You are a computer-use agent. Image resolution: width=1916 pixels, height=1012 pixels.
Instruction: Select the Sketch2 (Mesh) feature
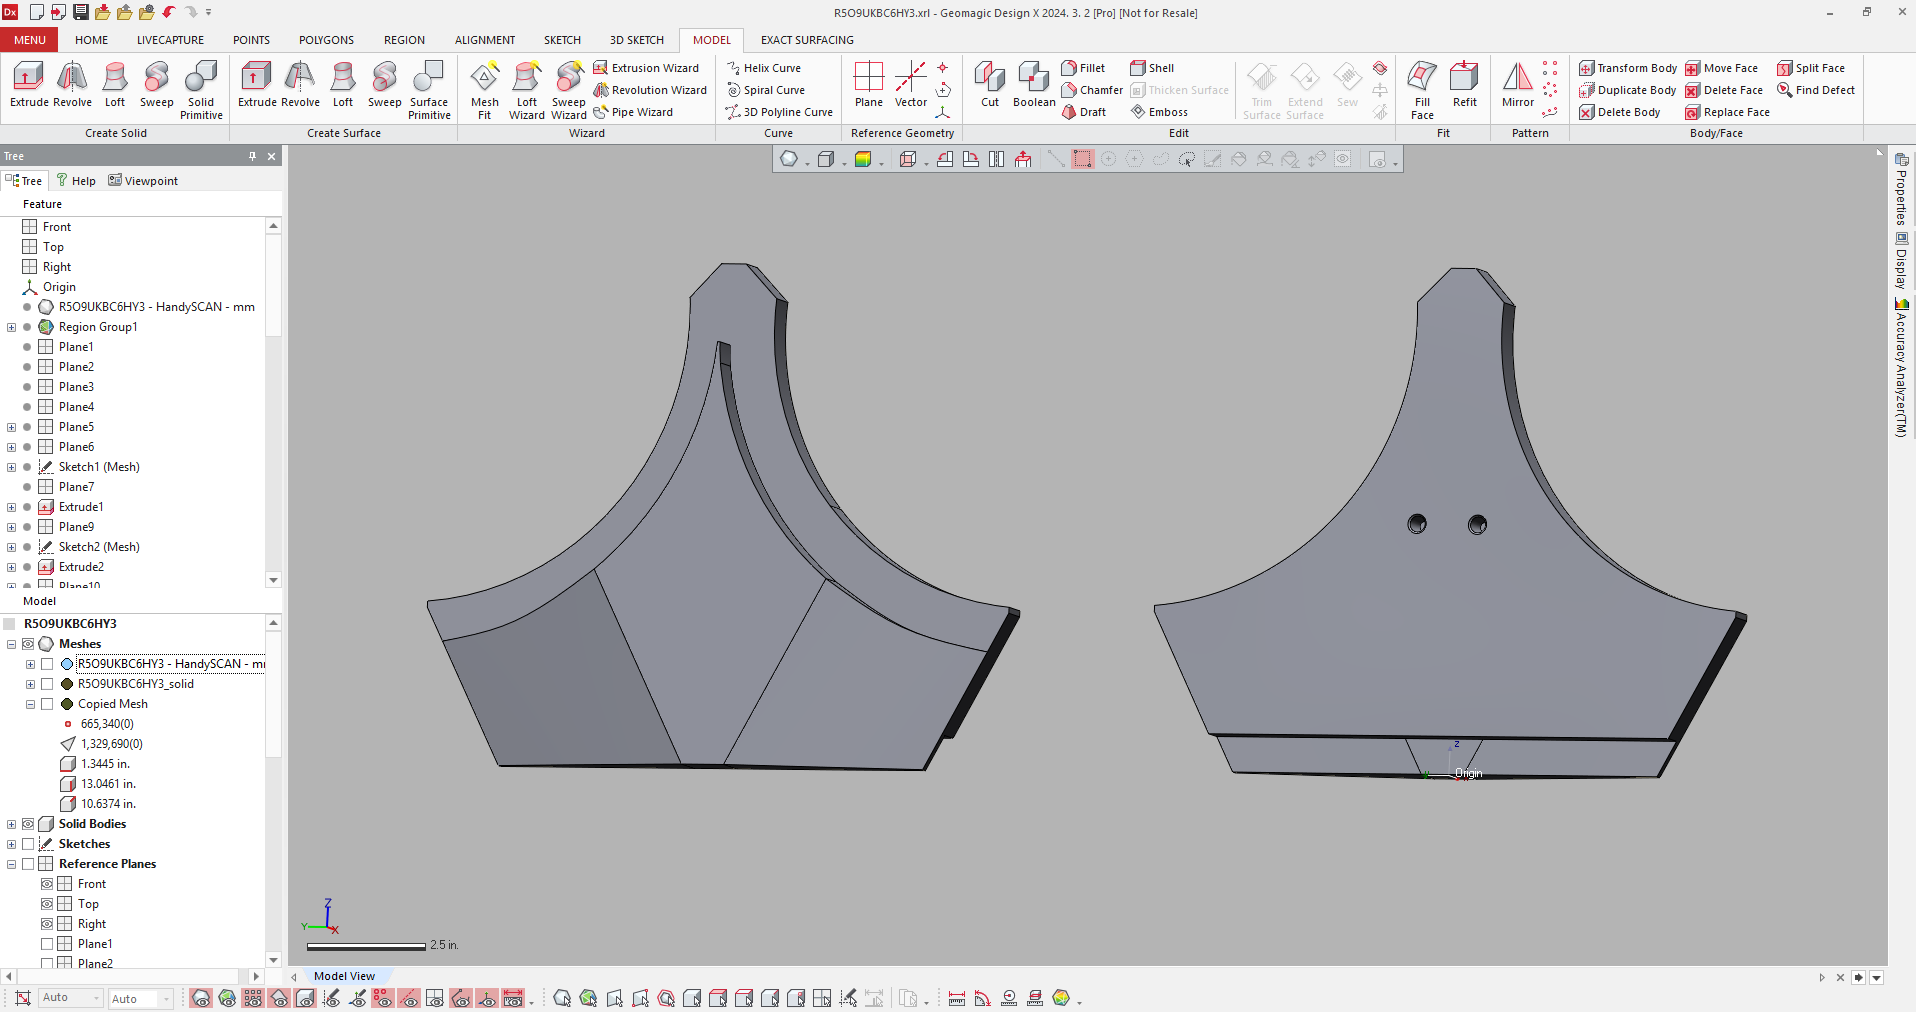[x=99, y=547]
